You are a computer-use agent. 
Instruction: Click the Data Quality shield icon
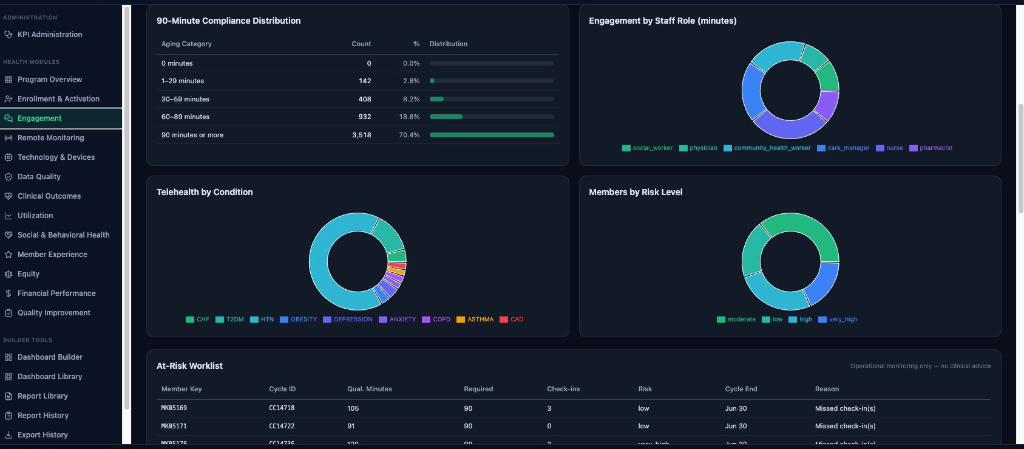(8, 177)
